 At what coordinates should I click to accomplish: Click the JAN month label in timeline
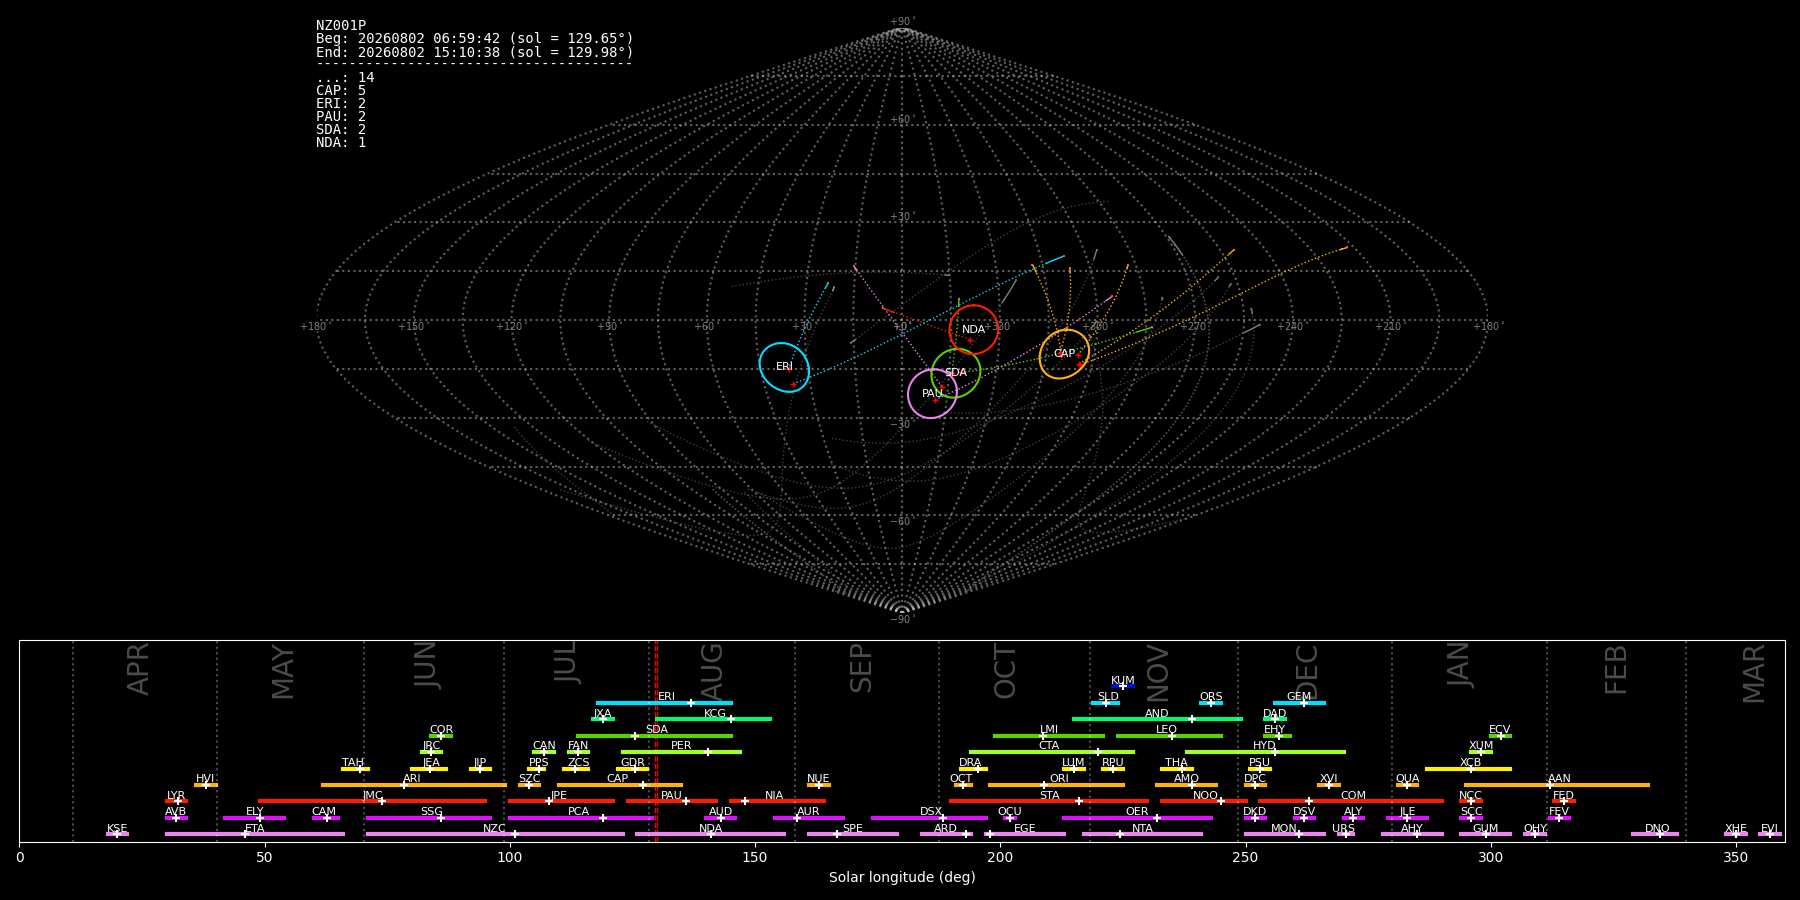coord(1459,665)
